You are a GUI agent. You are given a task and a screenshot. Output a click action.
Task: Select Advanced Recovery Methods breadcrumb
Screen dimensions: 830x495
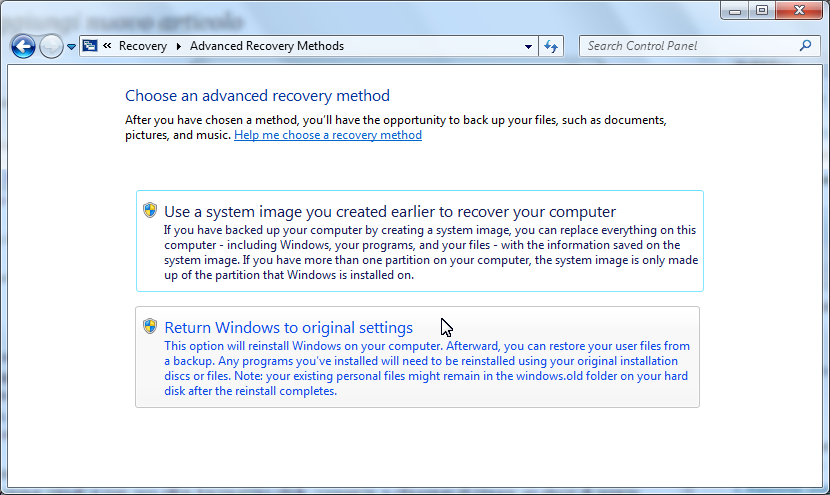pyautogui.click(x=267, y=46)
